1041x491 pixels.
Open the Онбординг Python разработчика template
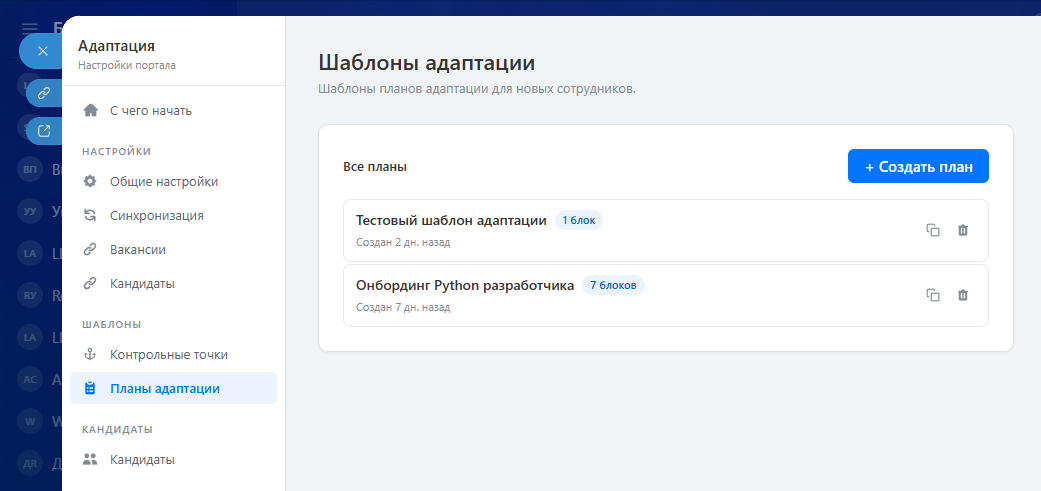465,285
